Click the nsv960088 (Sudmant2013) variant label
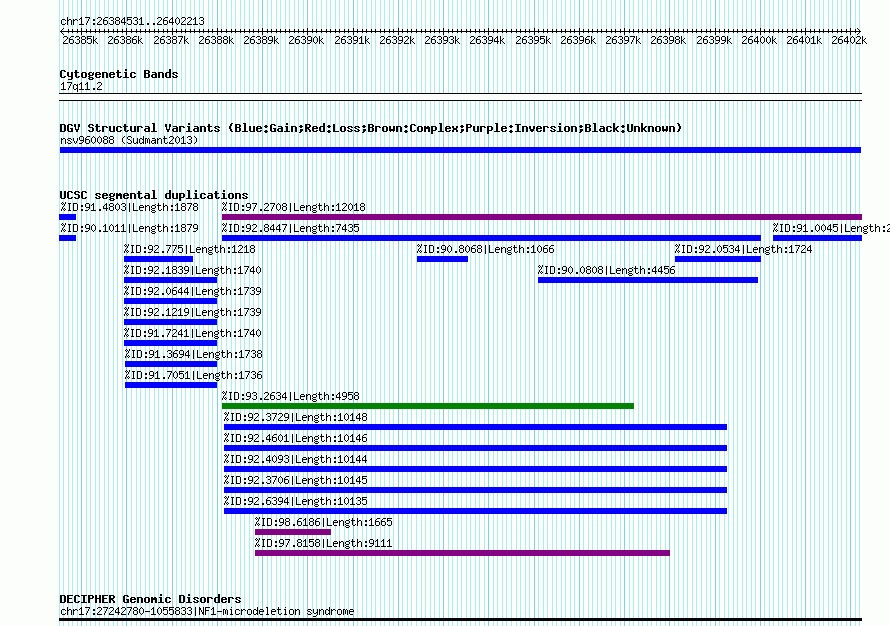 (x=129, y=140)
